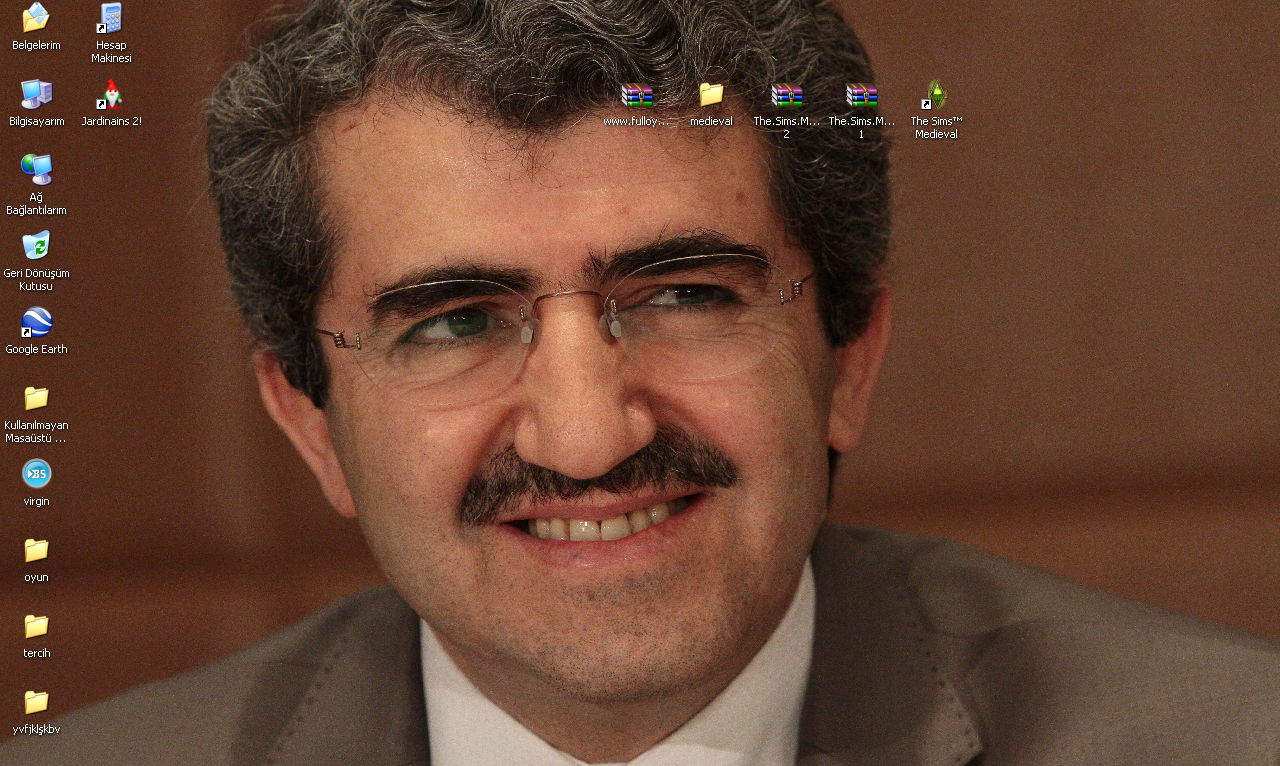Image resolution: width=1280 pixels, height=766 pixels.
Task: Click the 'Geri Dönüşüm Kutusu' label text
Action: pos(36,280)
